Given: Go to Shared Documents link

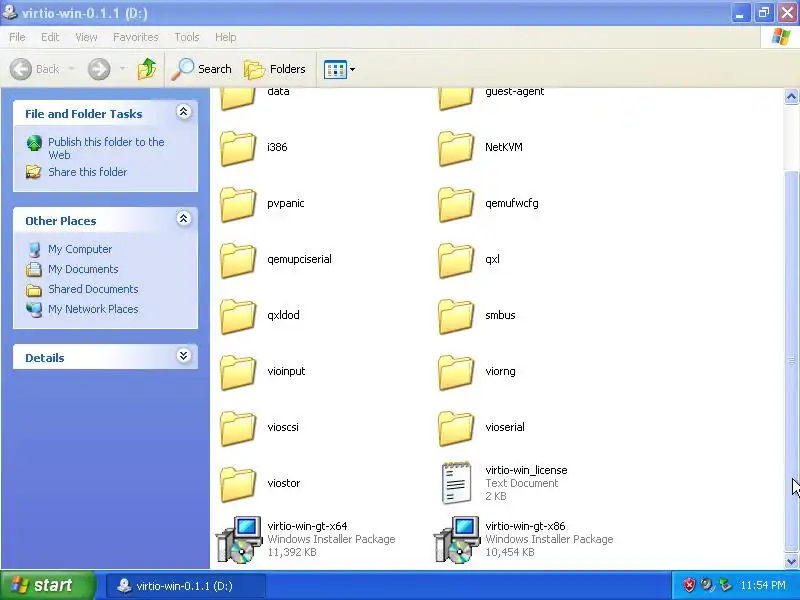Looking at the screenshot, I should tap(93, 289).
